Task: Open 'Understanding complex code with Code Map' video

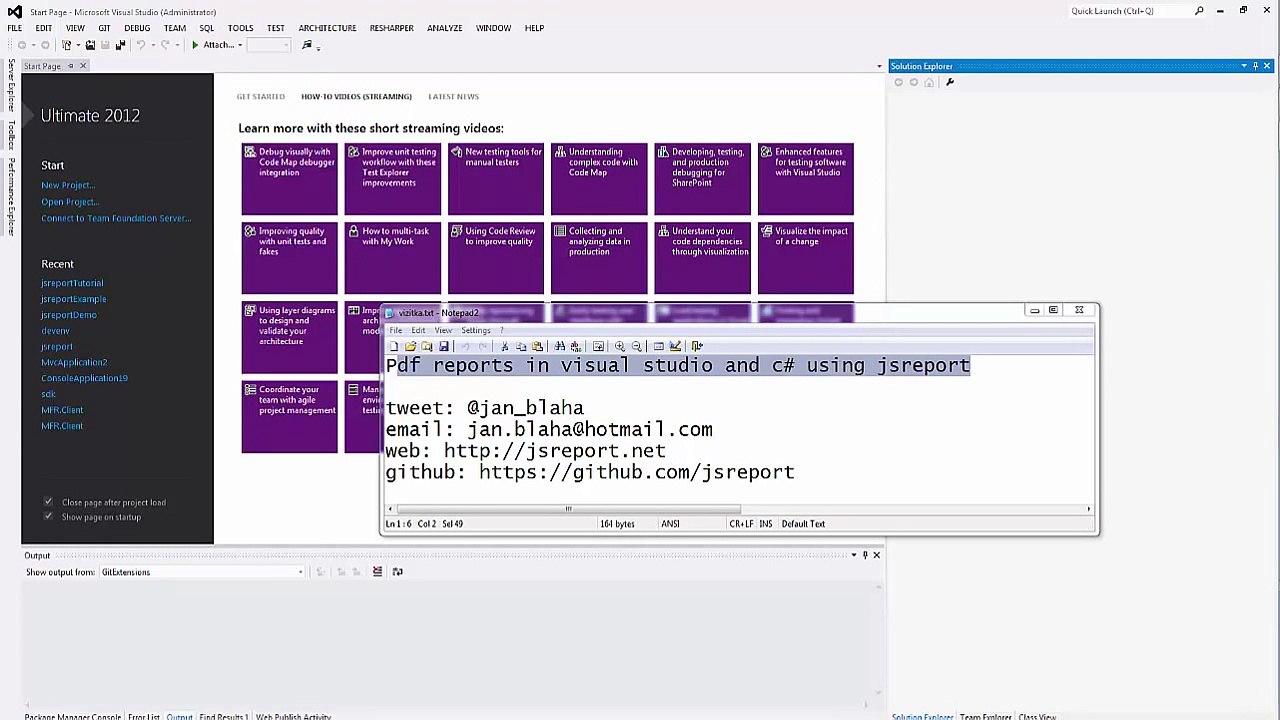Action: [x=599, y=179]
